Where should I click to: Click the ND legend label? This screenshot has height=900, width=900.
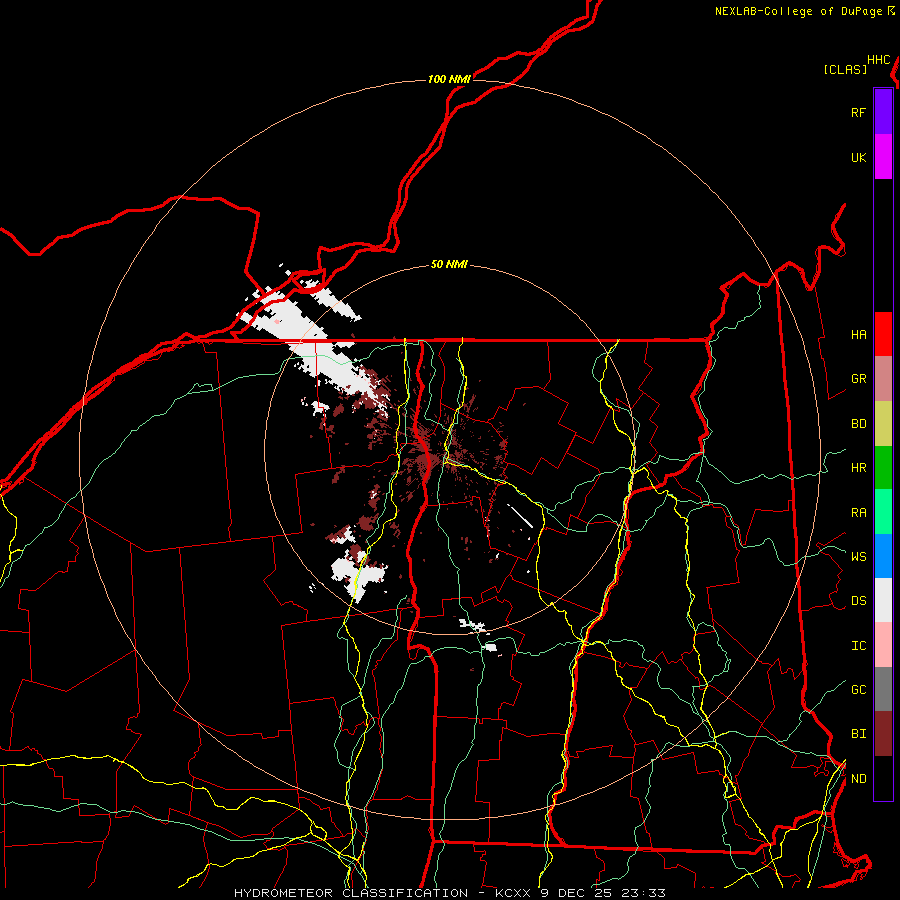(x=858, y=778)
